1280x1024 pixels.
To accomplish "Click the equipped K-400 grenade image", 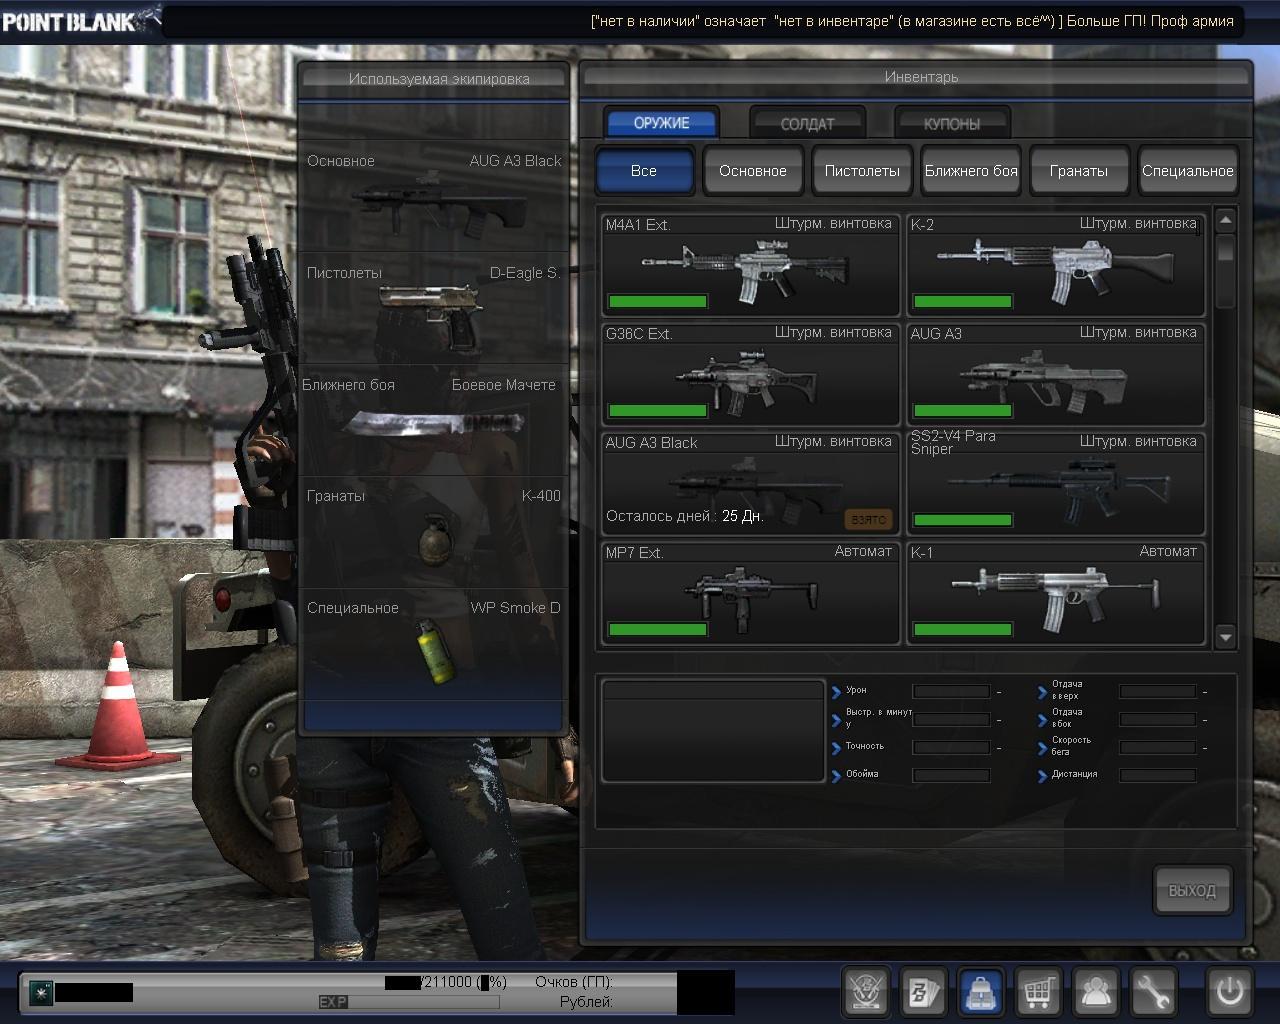I will pos(436,541).
